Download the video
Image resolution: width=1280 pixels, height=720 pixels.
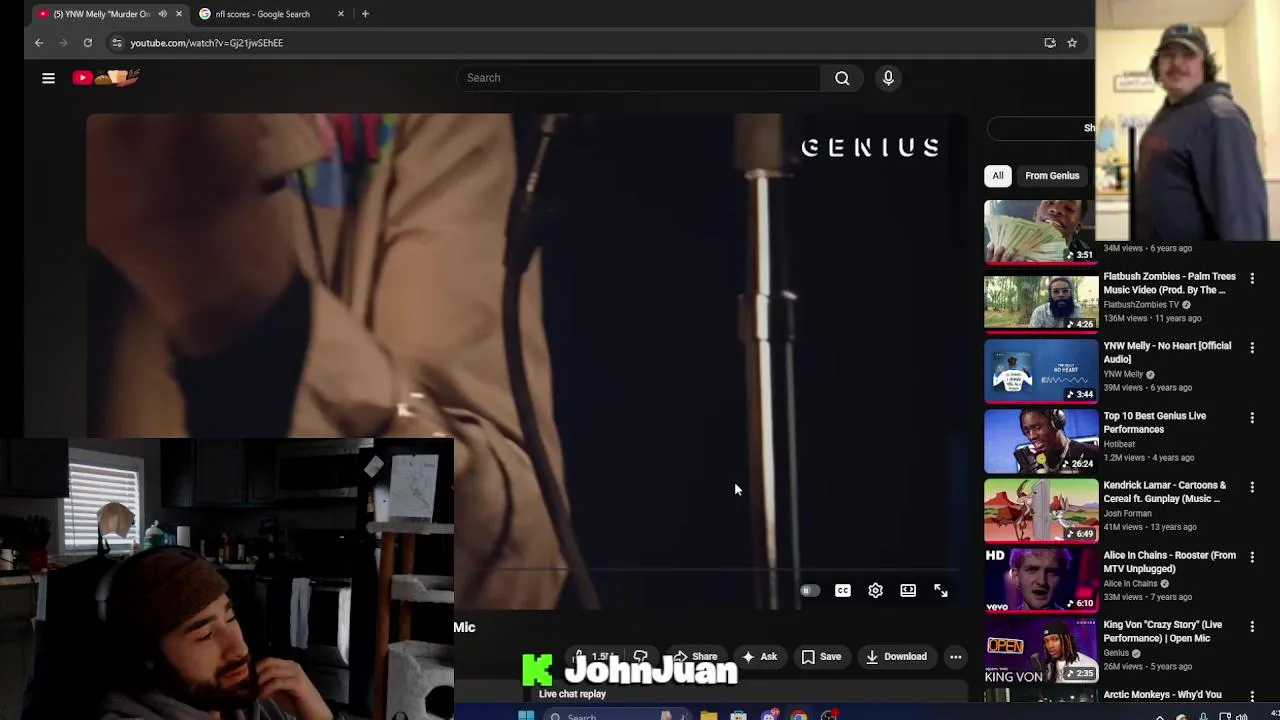click(897, 657)
